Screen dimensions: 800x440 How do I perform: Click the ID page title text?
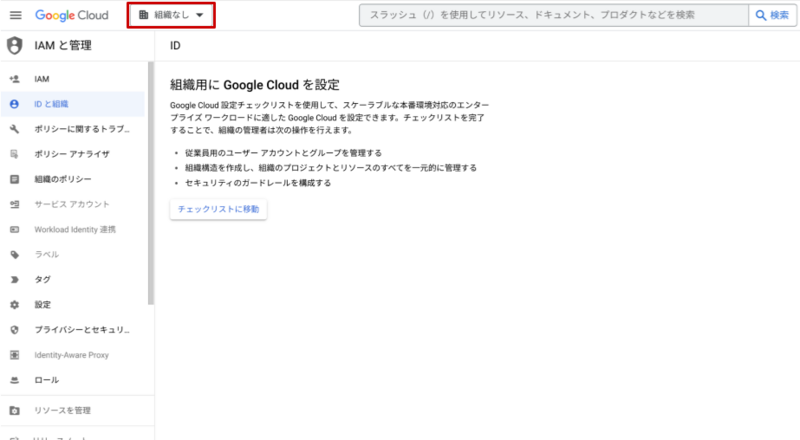[x=175, y=46]
